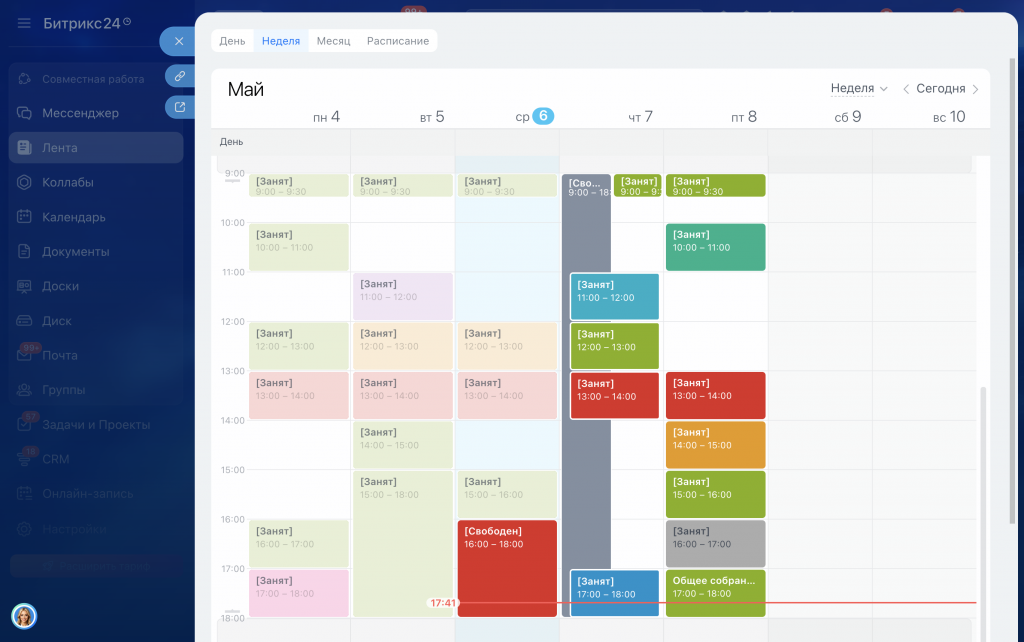Switch to the День tab

pyautogui.click(x=232, y=40)
